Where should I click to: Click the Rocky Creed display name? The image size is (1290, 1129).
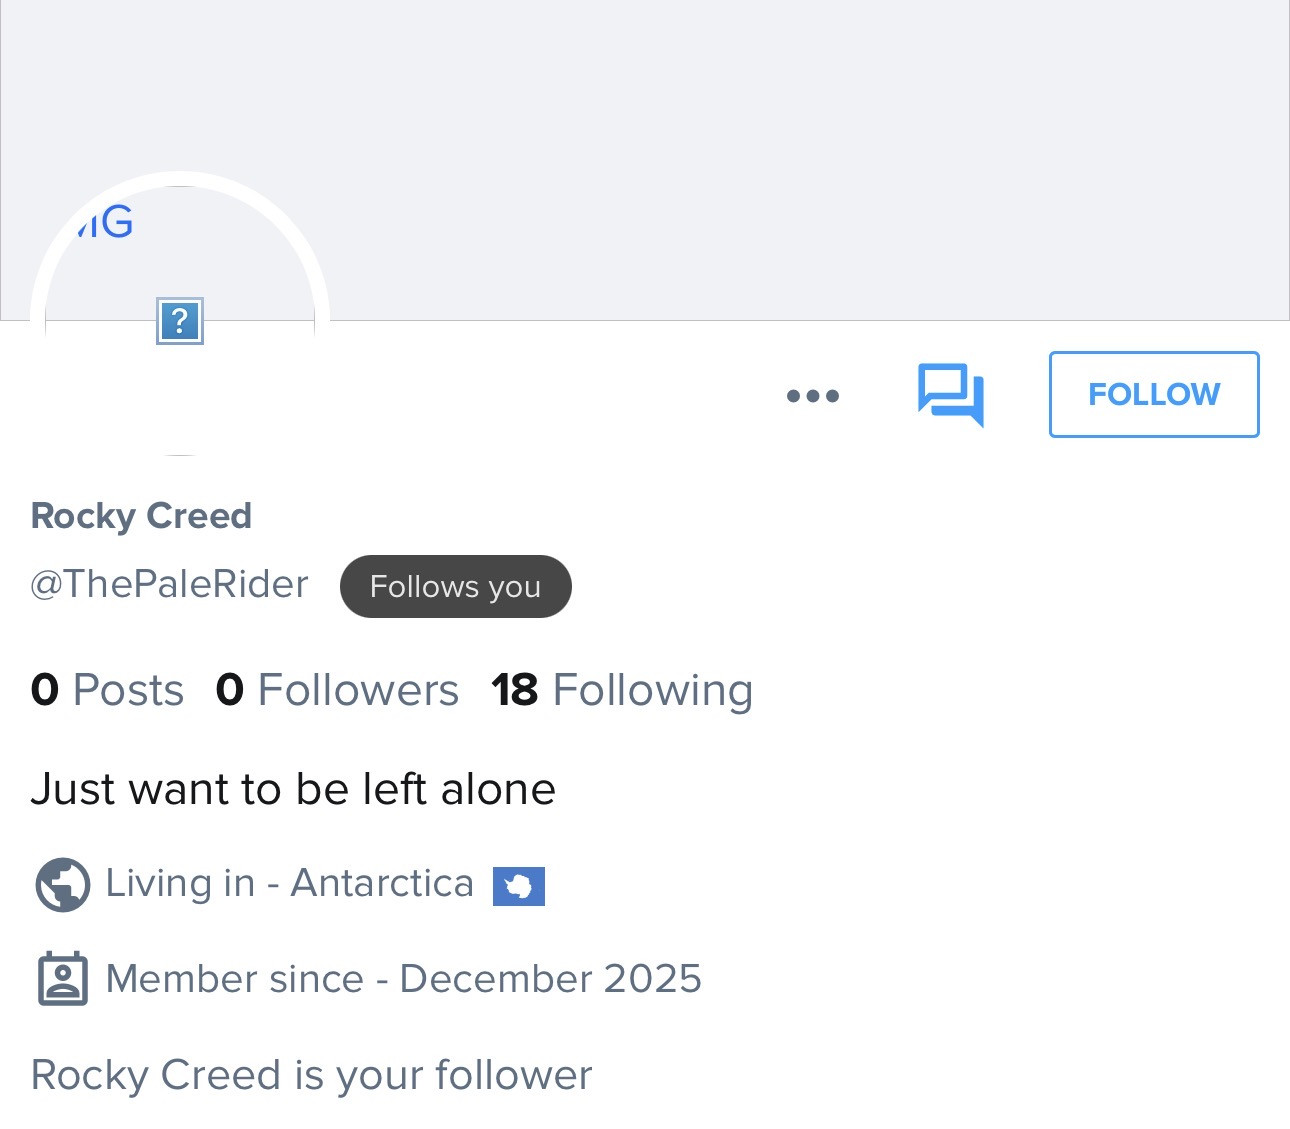click(141, 516)
